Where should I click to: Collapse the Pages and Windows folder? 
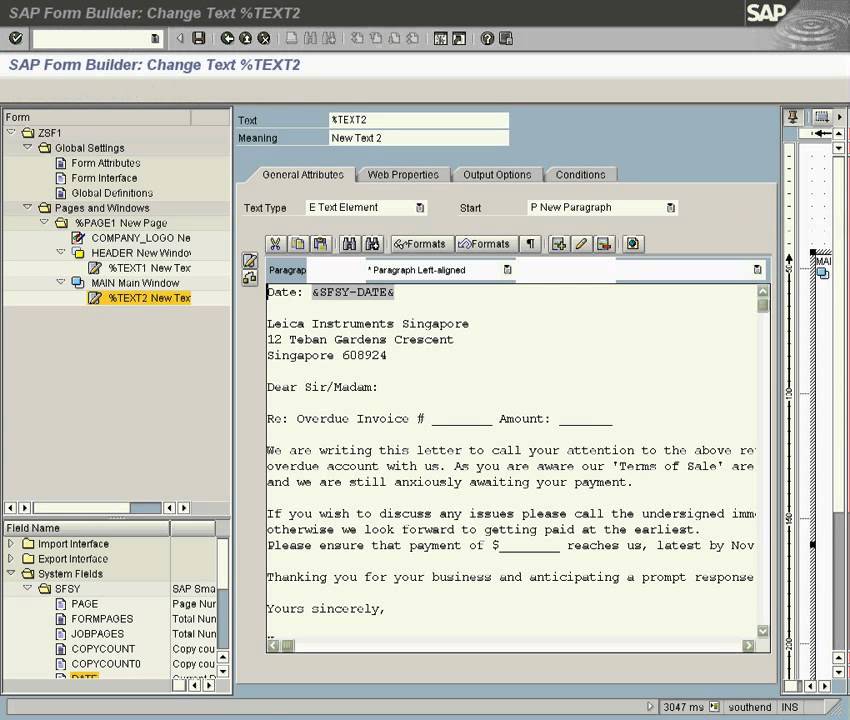point(28,207)
